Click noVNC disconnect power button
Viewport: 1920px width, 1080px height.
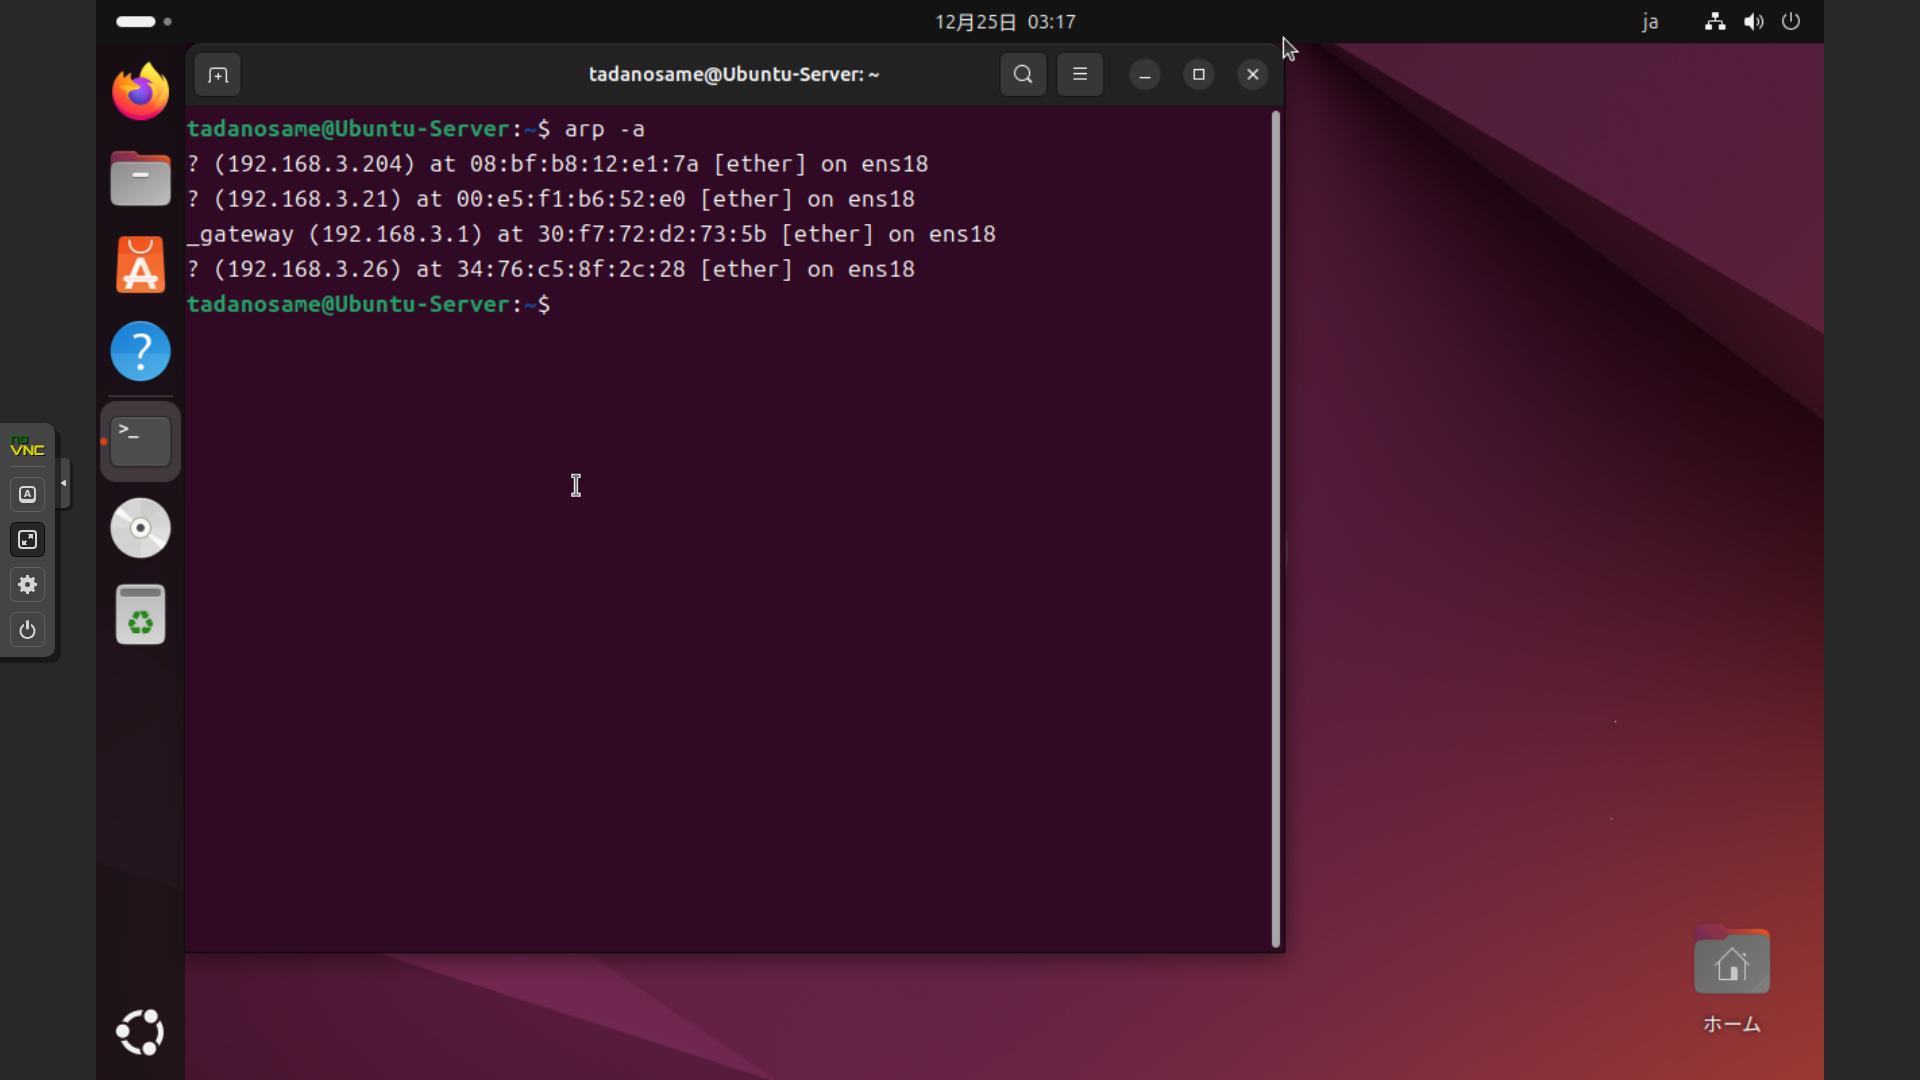point(27,630)
